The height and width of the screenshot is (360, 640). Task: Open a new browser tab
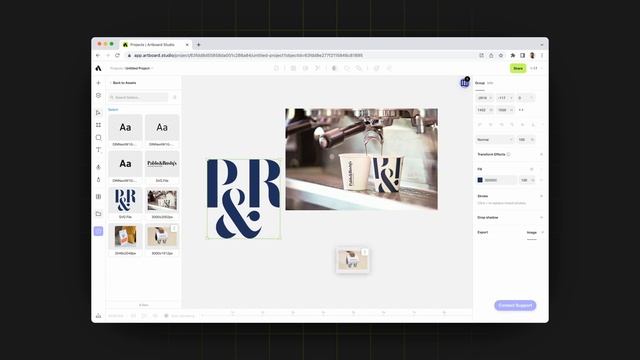tap(199, 44)
